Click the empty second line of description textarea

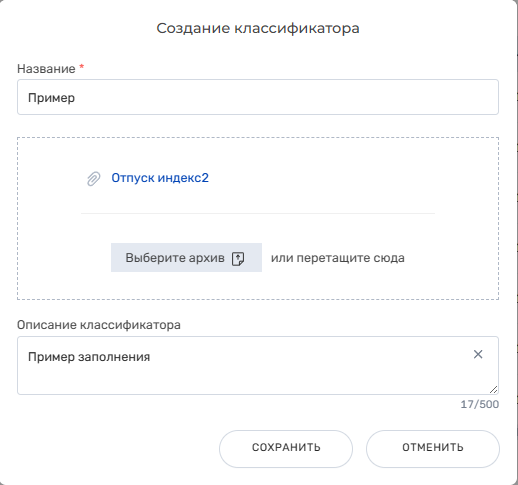pos(233,378)
